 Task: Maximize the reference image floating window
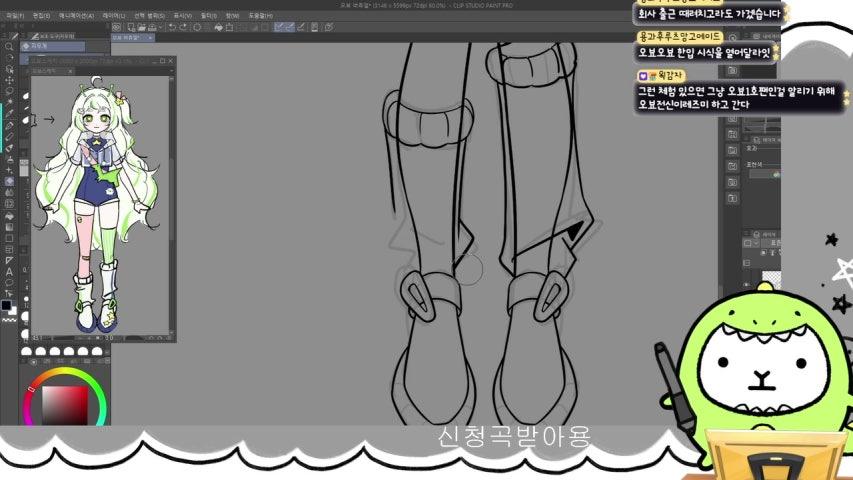(162, 61)
